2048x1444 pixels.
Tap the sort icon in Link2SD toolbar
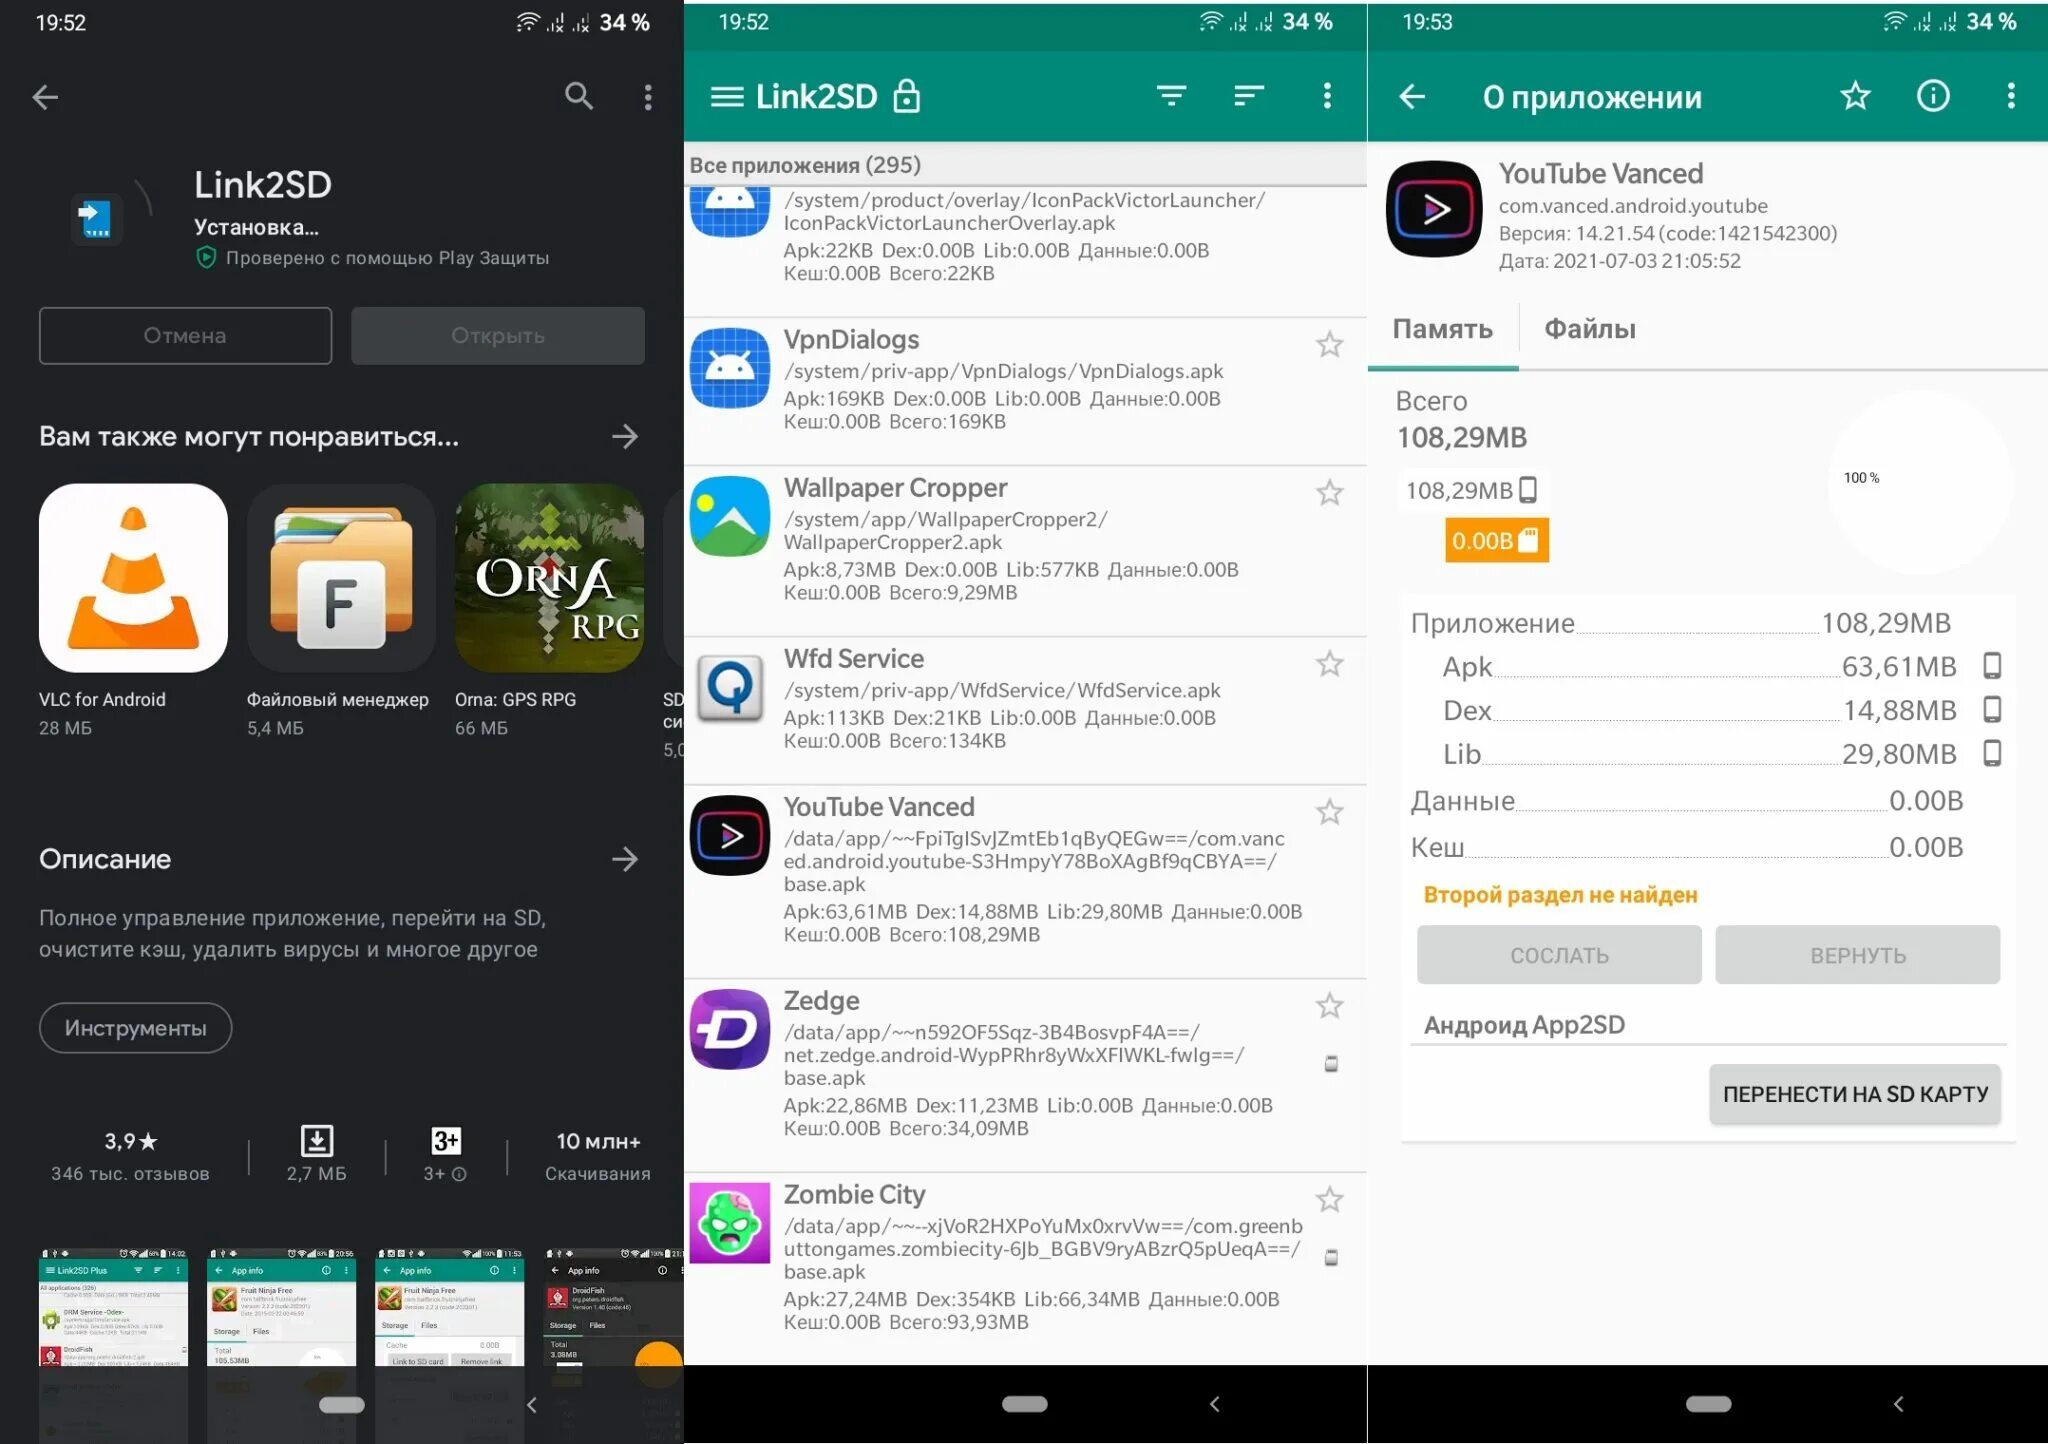point(1249,96)
